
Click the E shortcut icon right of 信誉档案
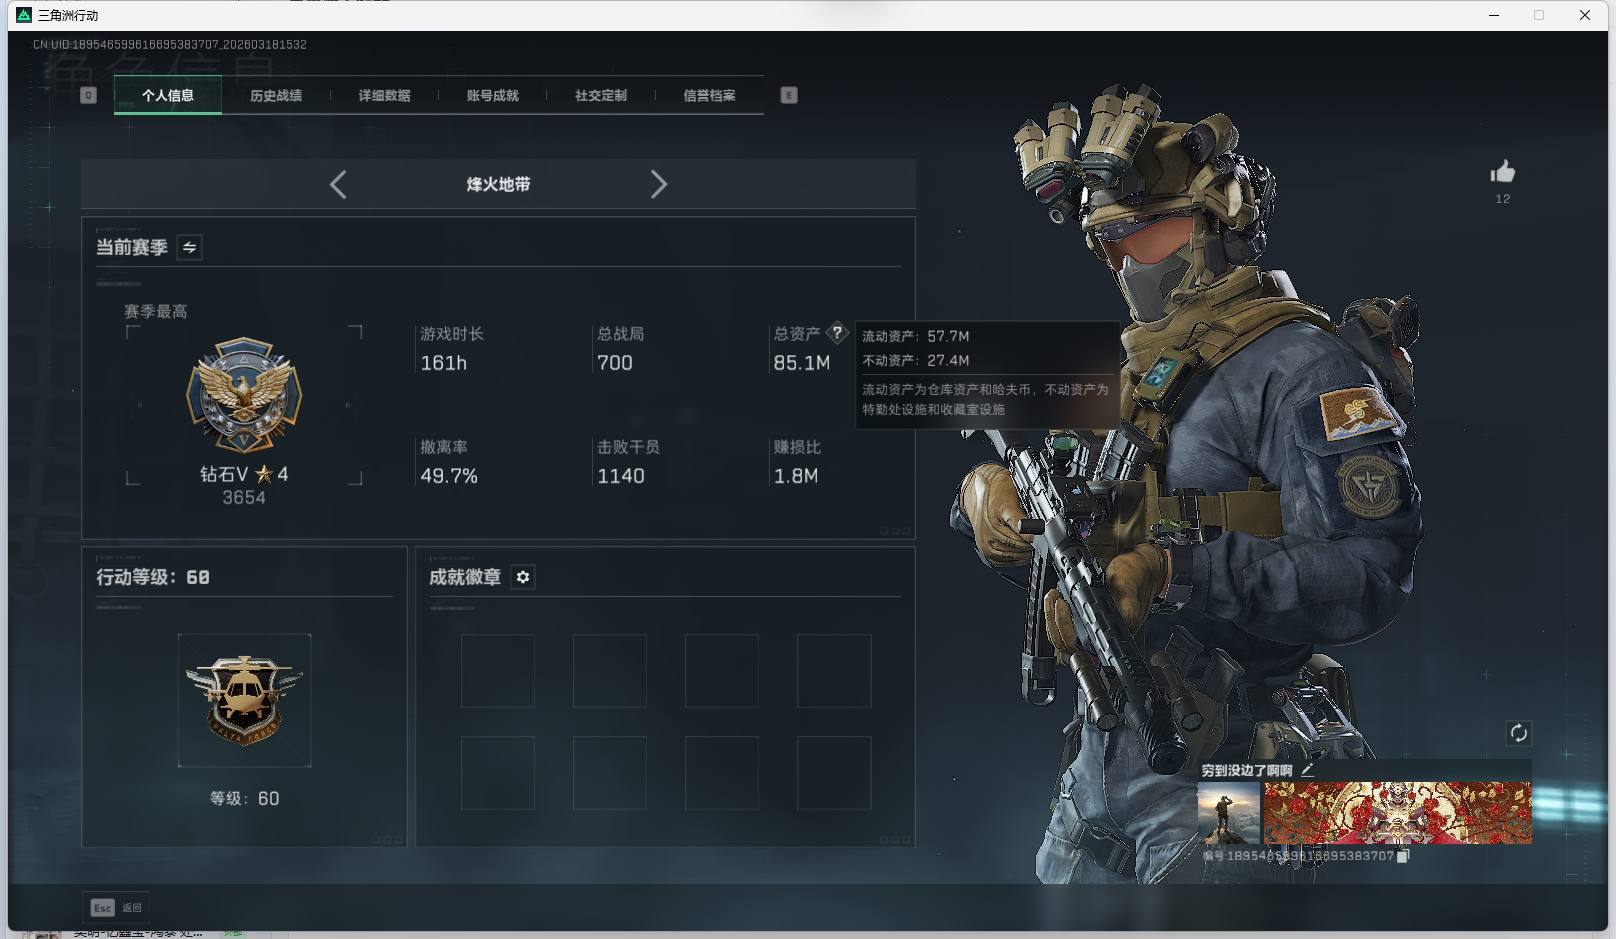pyautogui.click(x=789, y=95)
